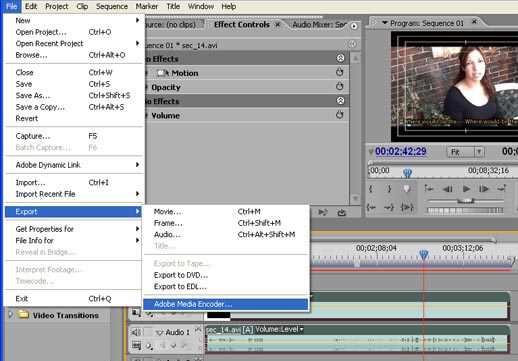The height and width of the screenshot is (361, 518).
Task: Expand the New submenu
Action: point(74,20)
